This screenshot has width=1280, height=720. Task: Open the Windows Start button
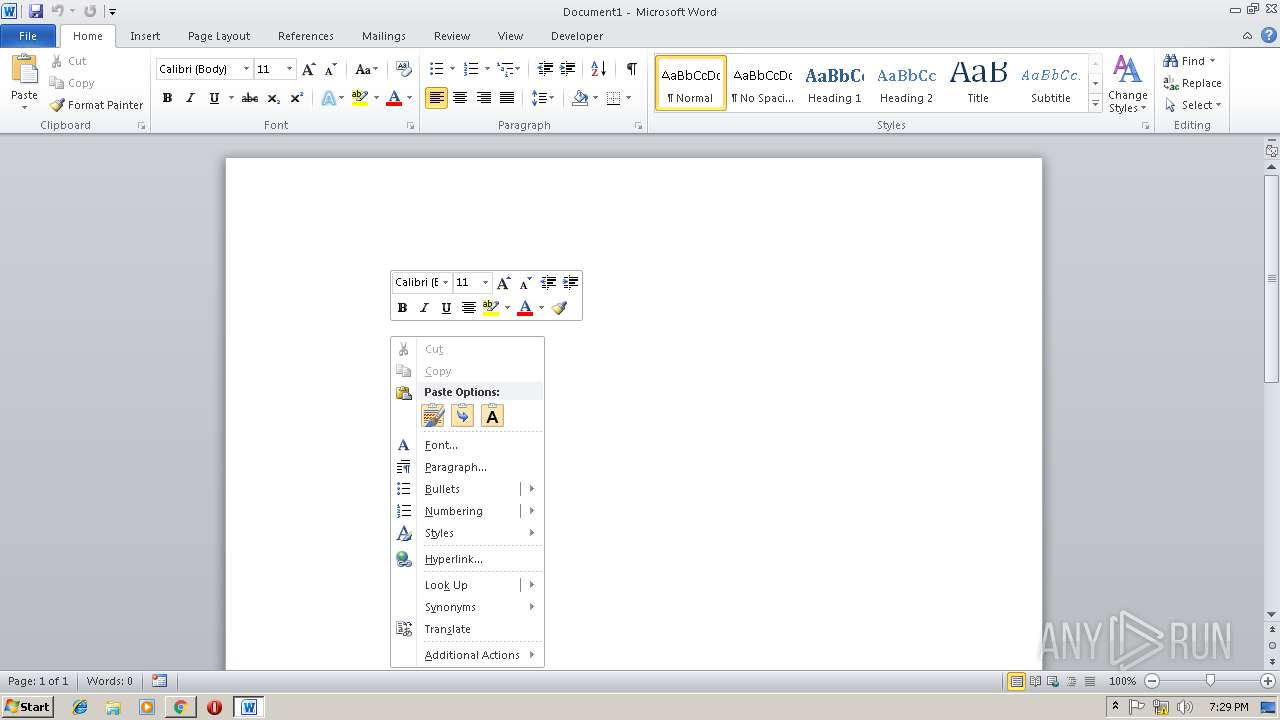click(27, 707)
